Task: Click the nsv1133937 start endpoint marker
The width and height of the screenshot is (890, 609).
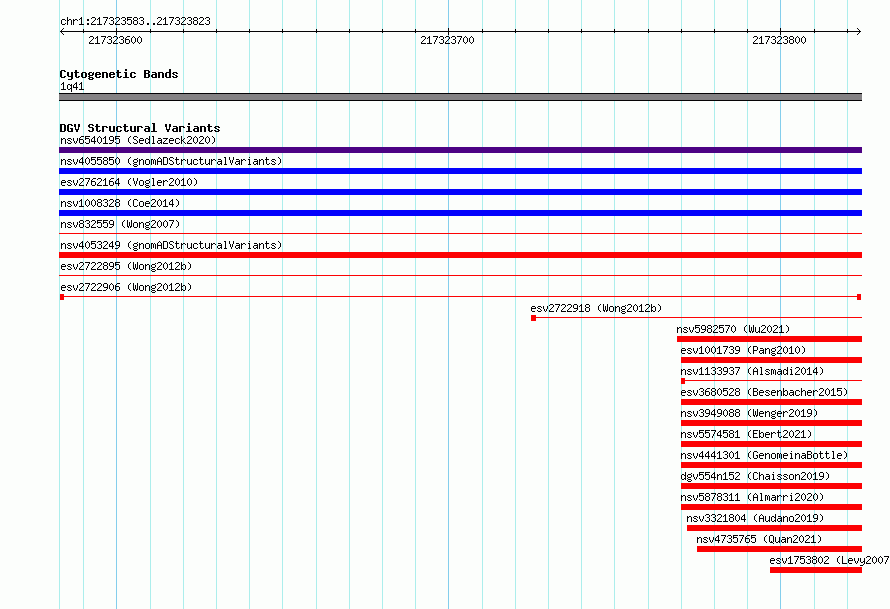Action: pos(683,381)
